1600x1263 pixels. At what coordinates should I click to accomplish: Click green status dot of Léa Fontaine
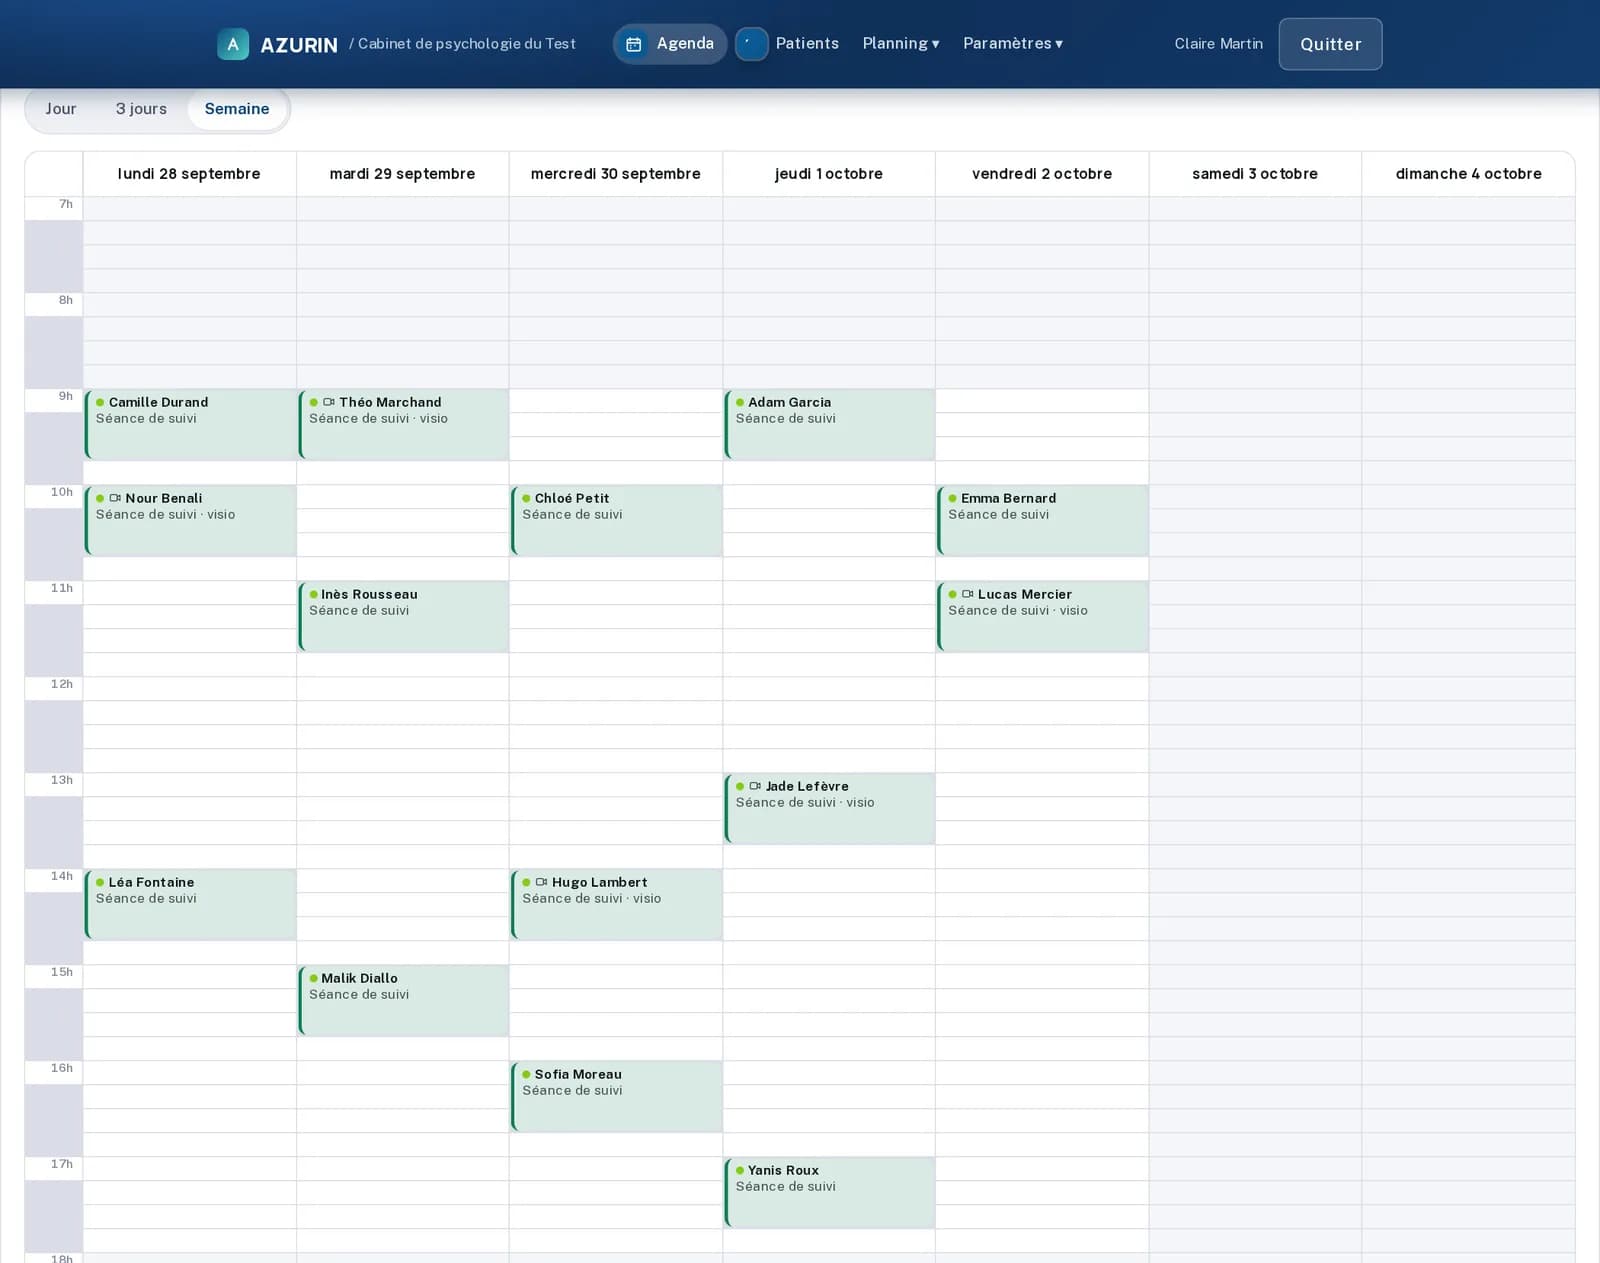point(100,883)
